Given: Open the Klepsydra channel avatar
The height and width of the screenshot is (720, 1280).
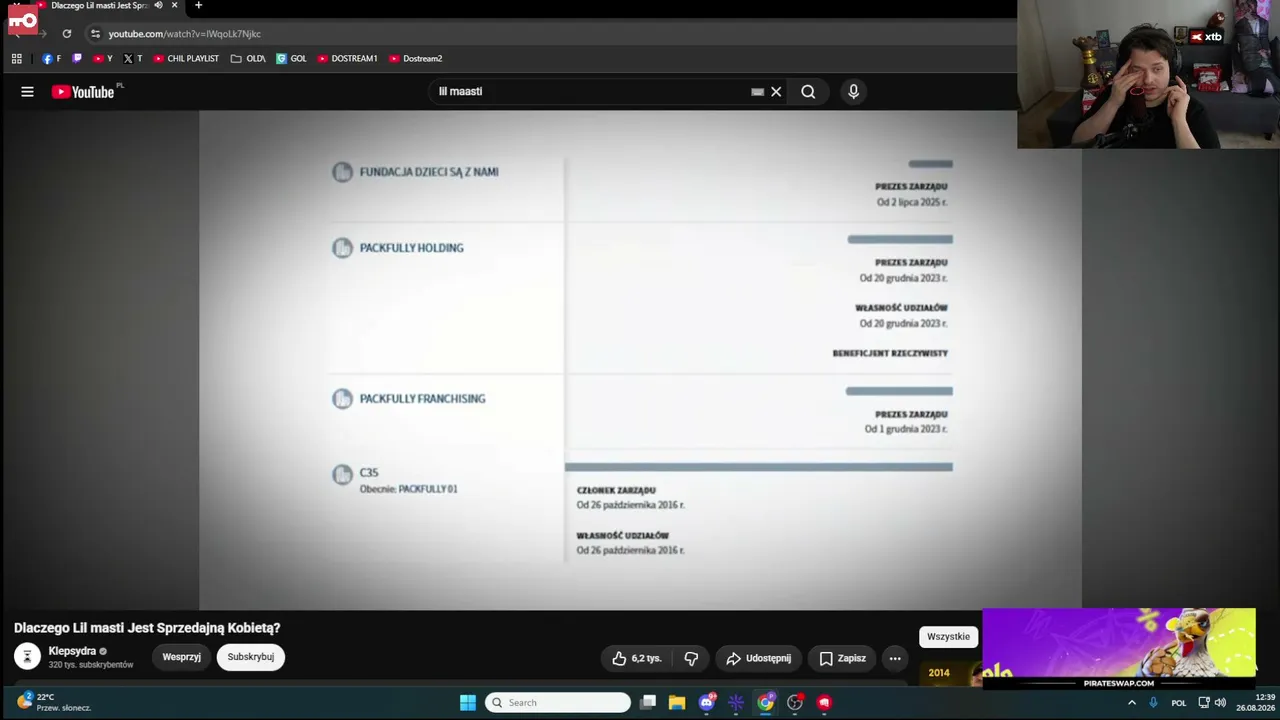Looking at the screenshot, I should click(28, 657).
